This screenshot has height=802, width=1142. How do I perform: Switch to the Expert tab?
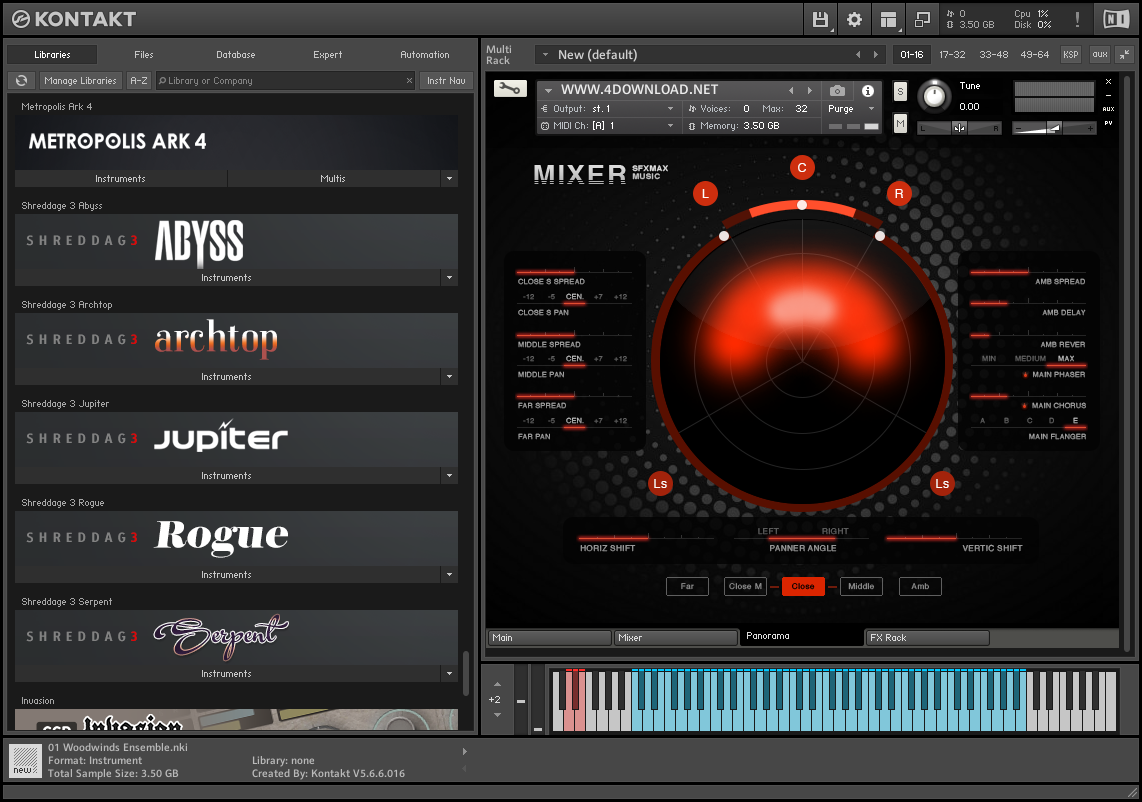tap(327, 55)
